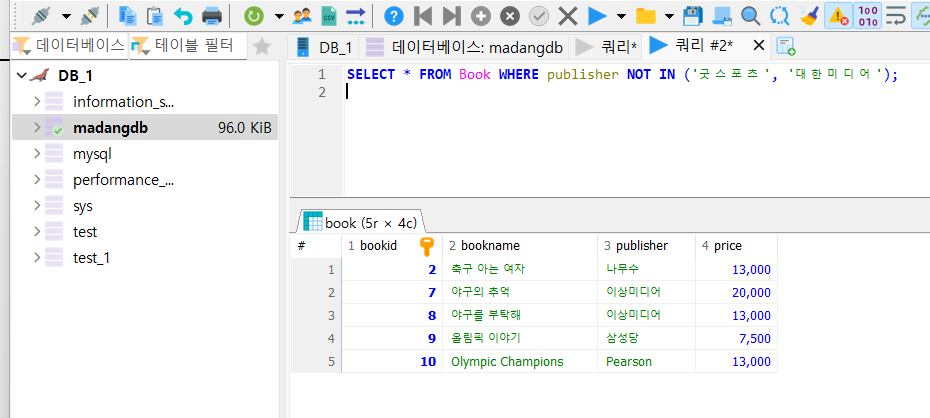Expand the madangdb database node
Image resolution: width=930 pixels, height=418 pixels.
click(x=37, y=127)
